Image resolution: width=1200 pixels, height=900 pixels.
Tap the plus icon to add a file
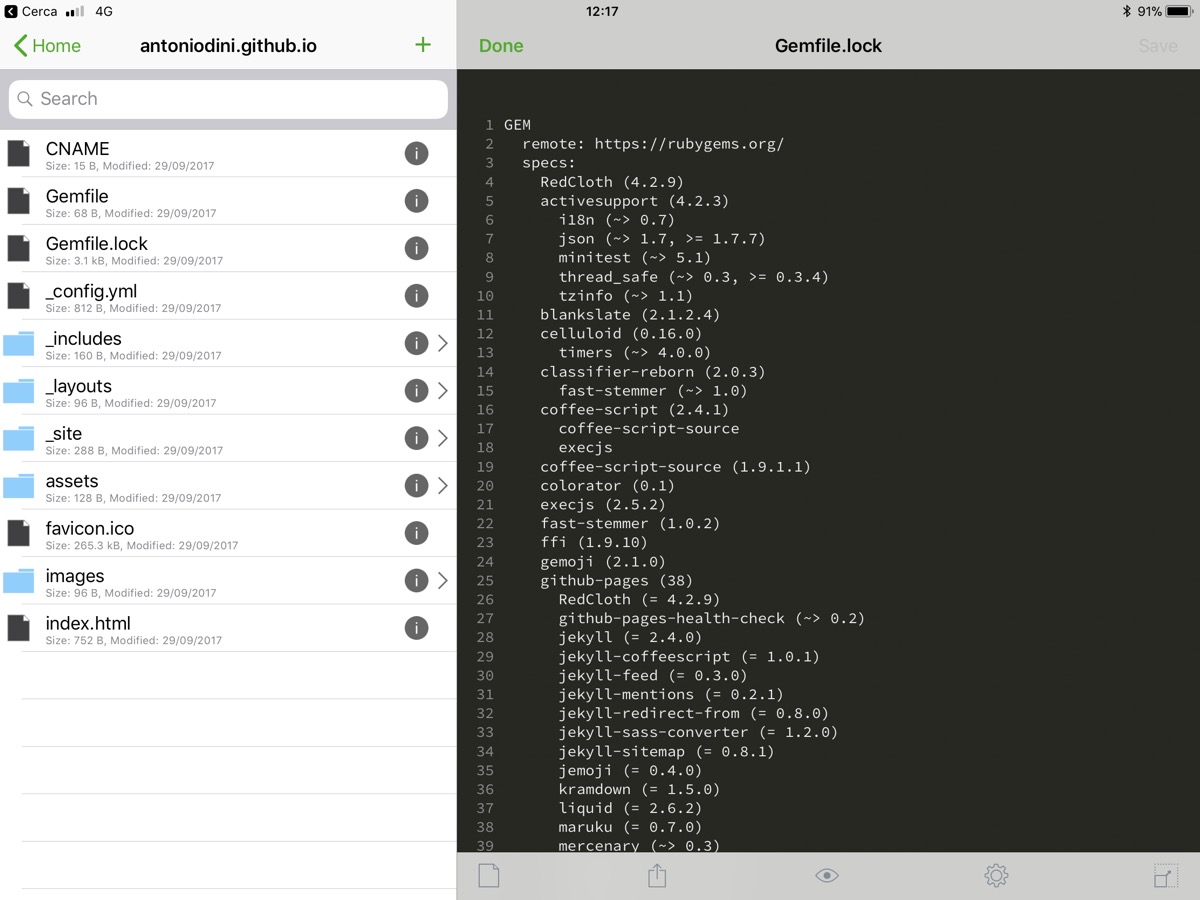(x=423, y=45)
